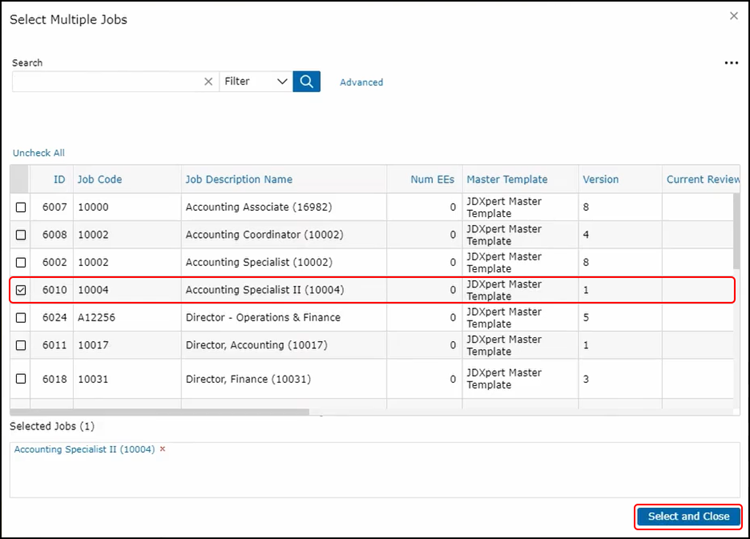
Task: Check the Accounting Associate (16982) row checkbox
Action: tap(21, 207)
